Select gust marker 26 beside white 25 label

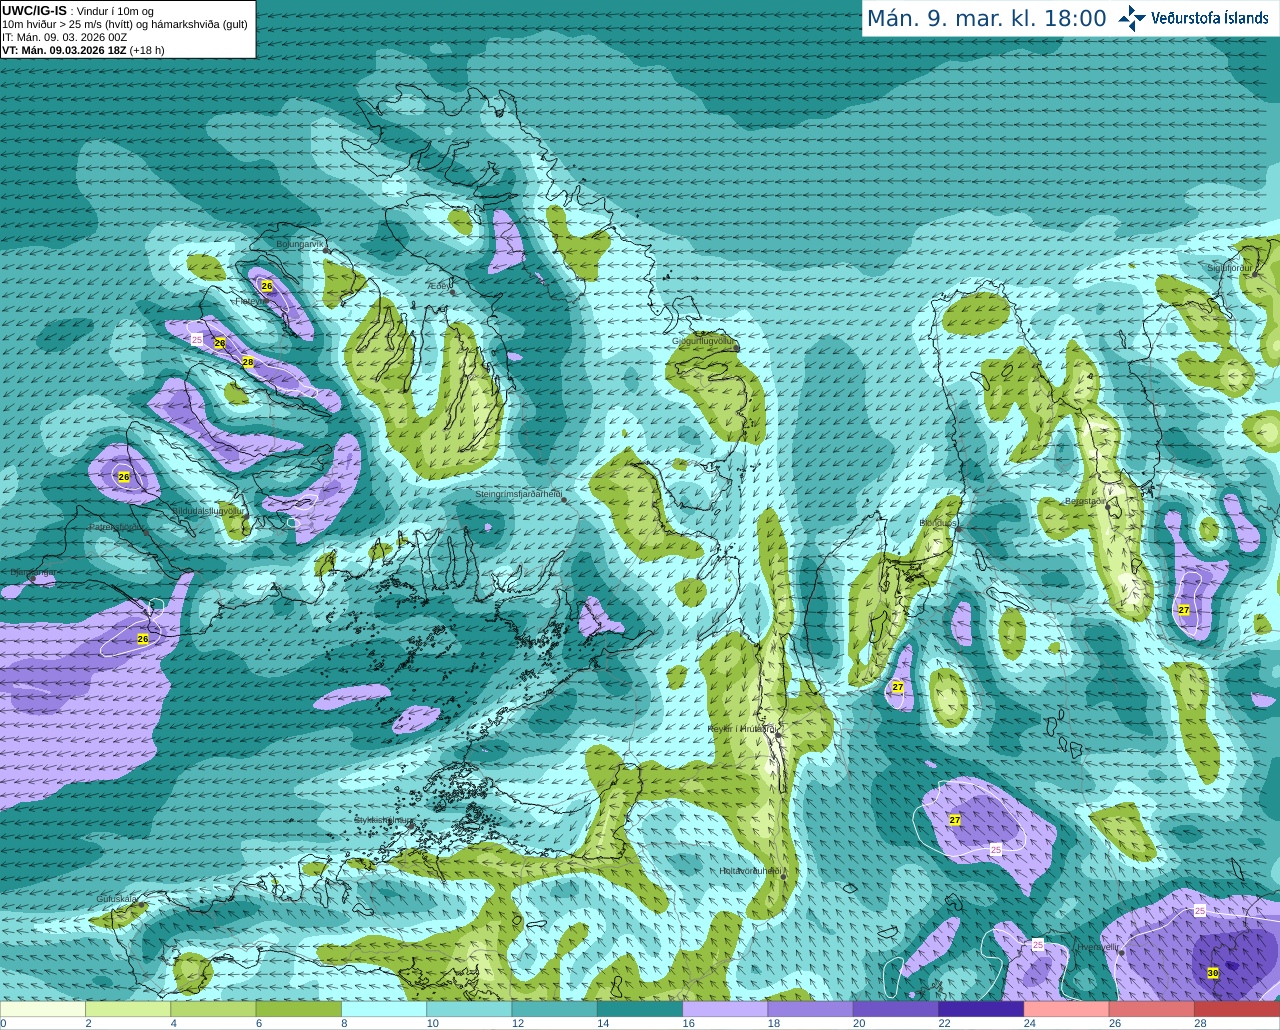point(220,343)
